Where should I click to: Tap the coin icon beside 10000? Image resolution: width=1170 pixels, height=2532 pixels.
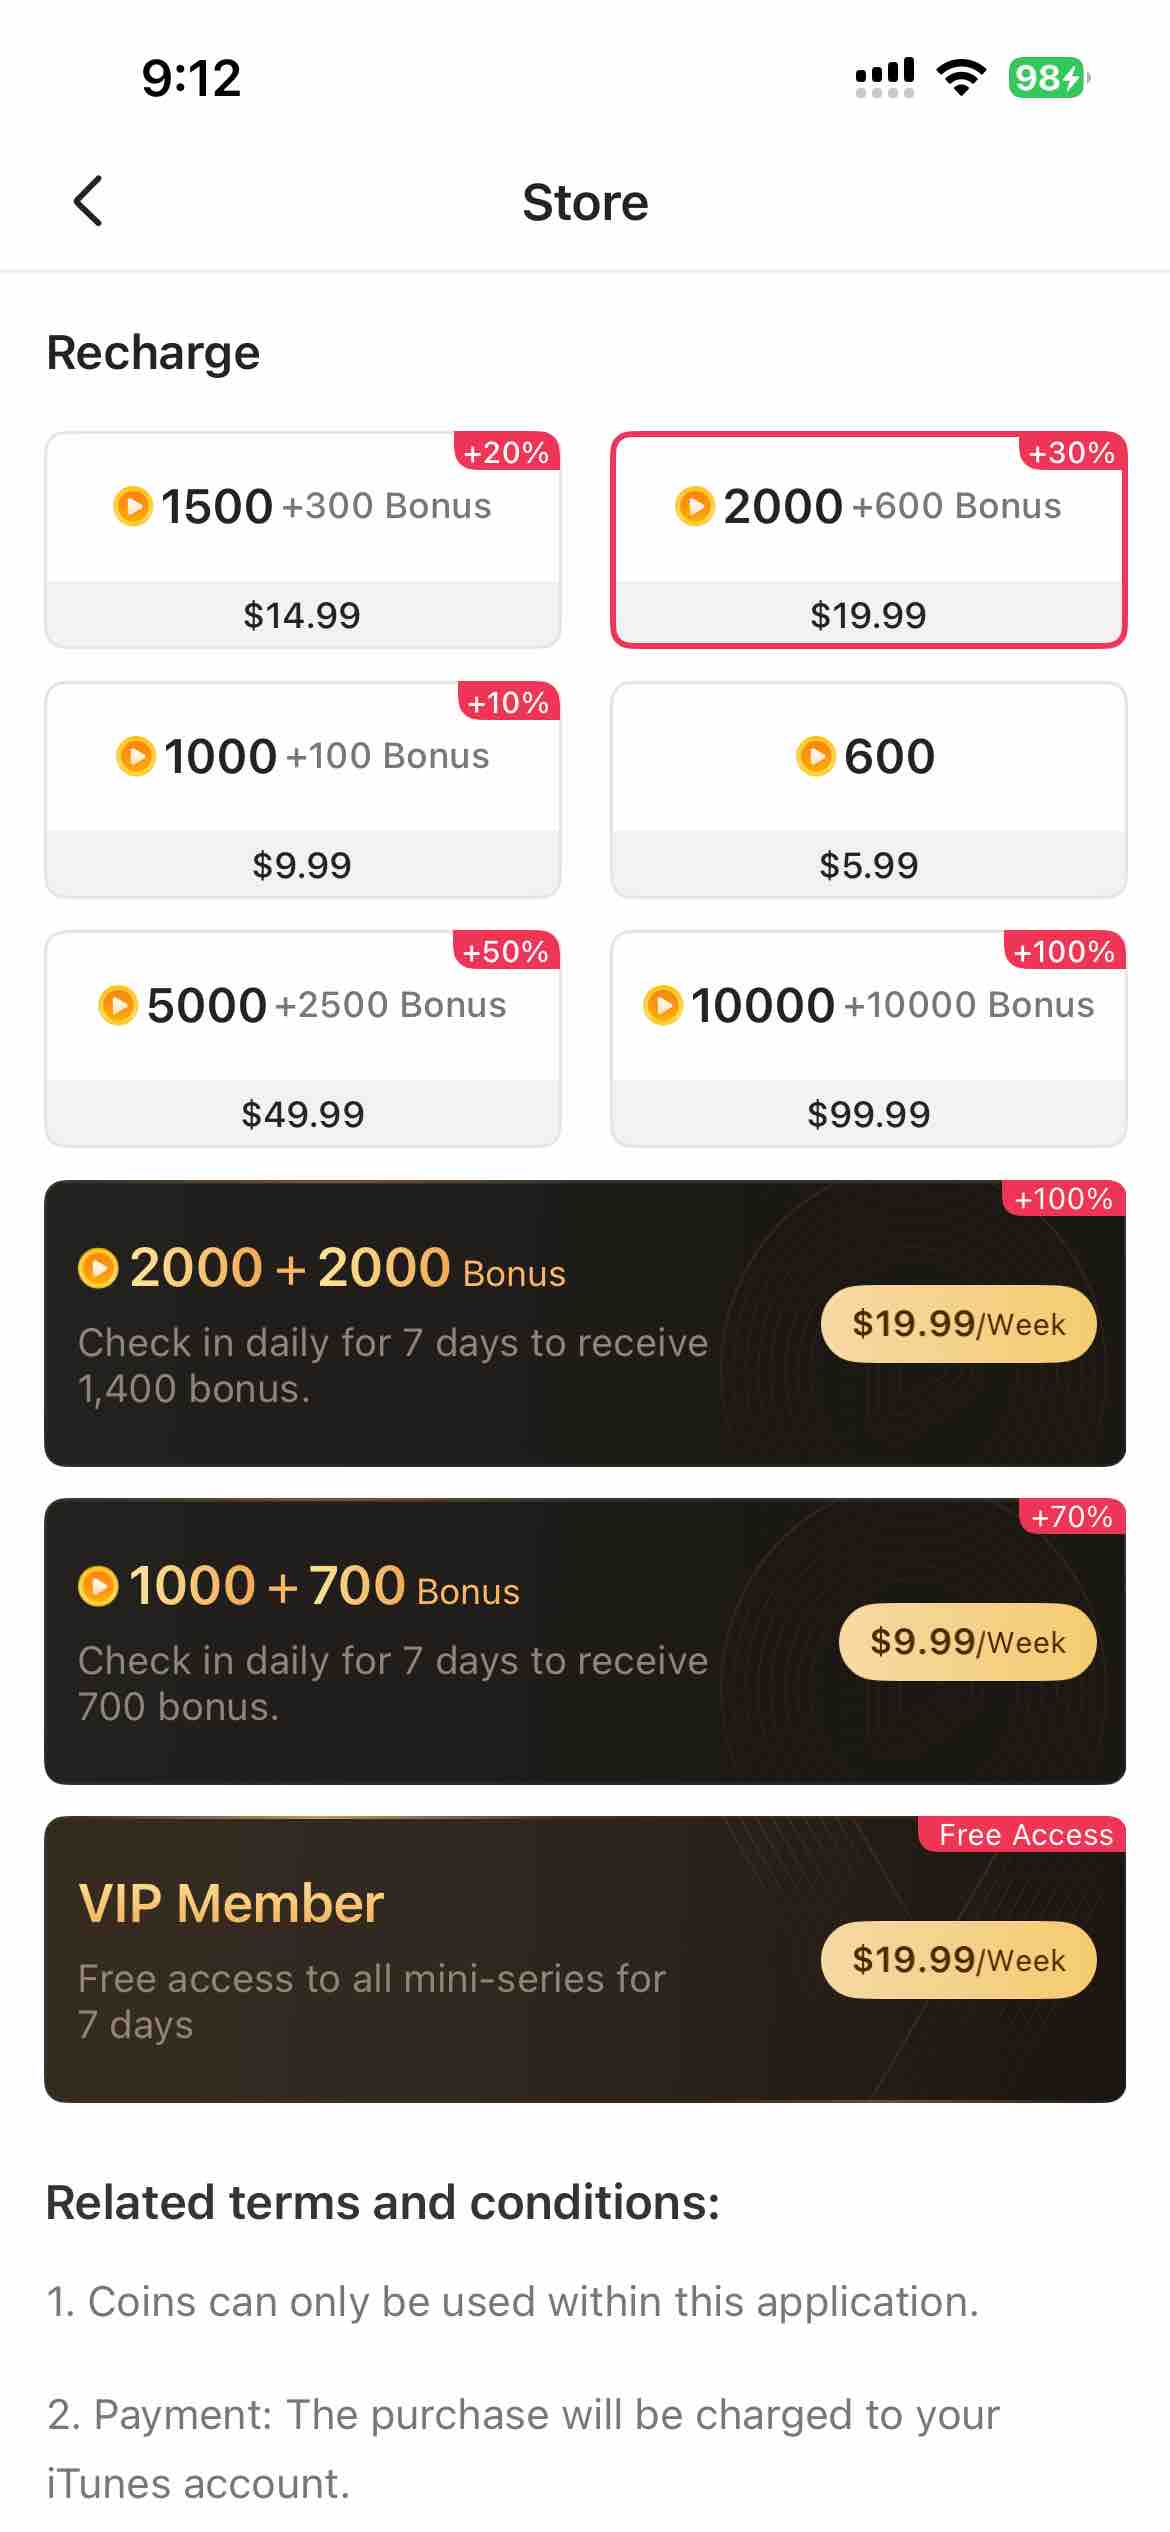[x=662, y=1005]
